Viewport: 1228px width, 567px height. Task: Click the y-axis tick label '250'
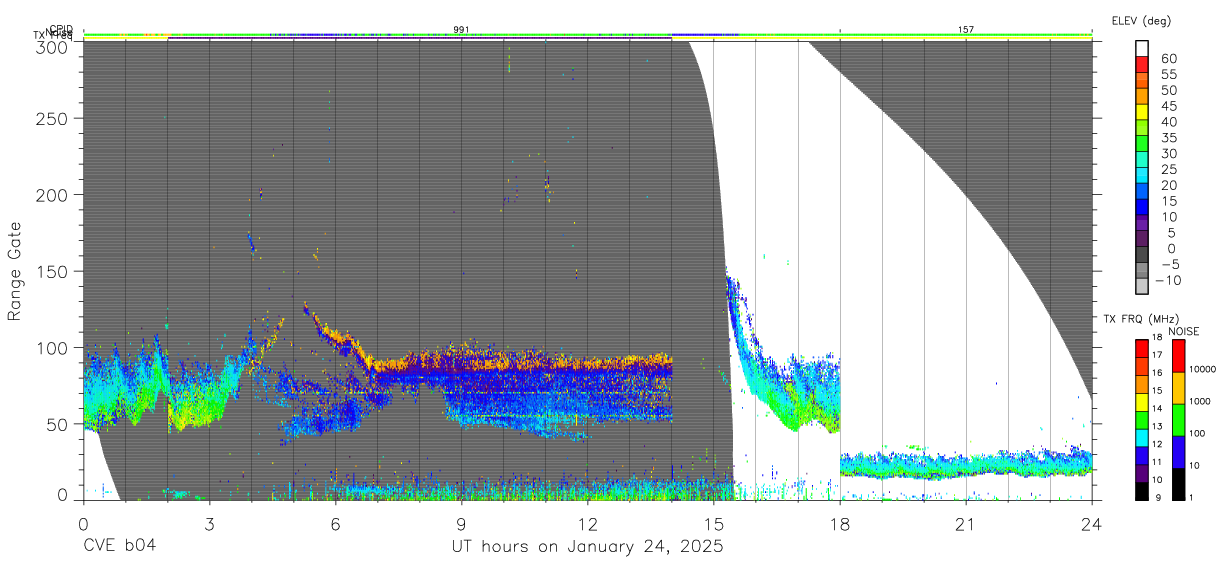point(53,119)
